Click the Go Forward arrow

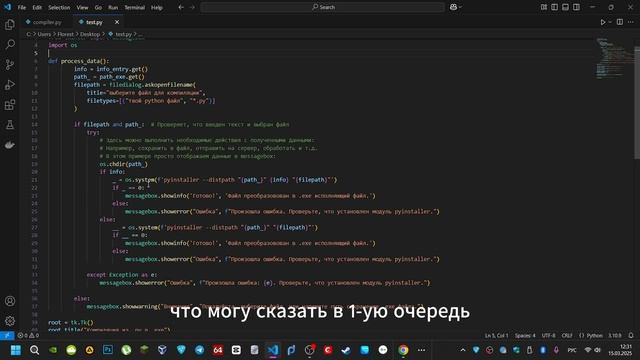click(192, 7)
